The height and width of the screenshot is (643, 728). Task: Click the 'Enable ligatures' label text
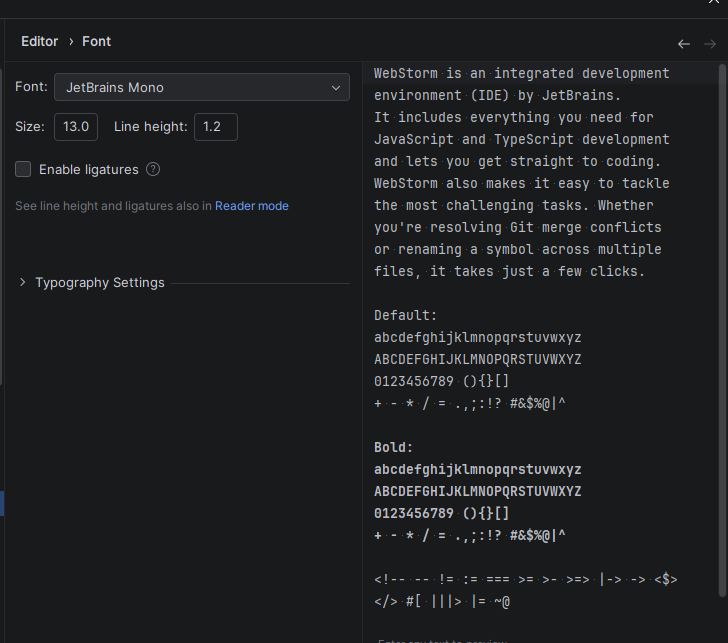(89, 169)
